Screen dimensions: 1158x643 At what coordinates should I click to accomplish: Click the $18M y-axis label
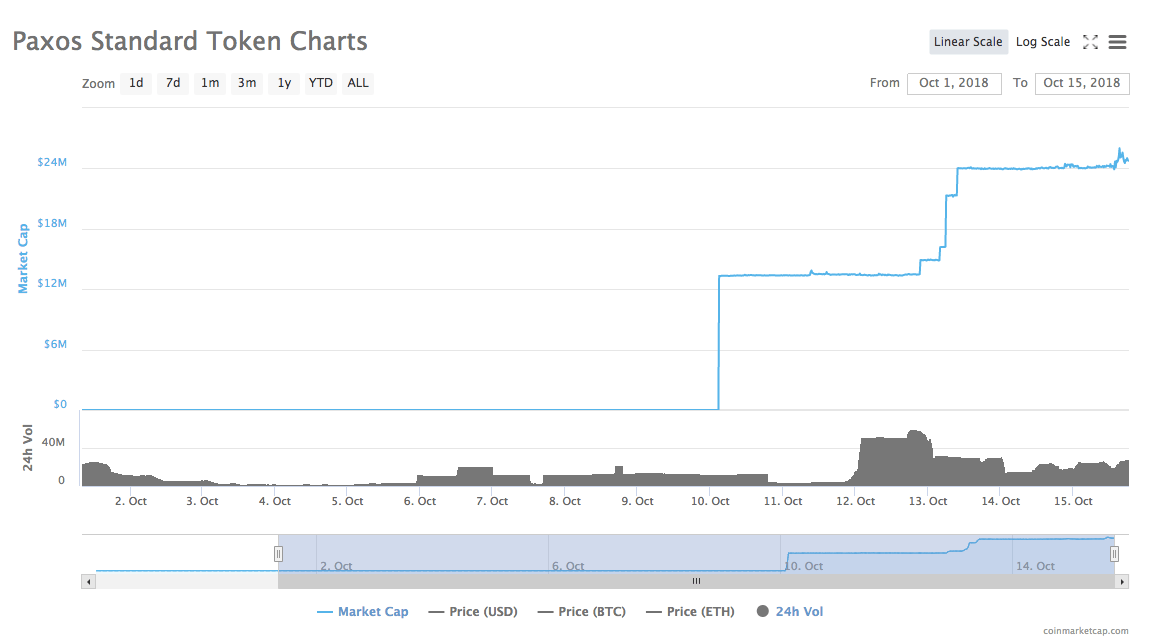[52, 223]
